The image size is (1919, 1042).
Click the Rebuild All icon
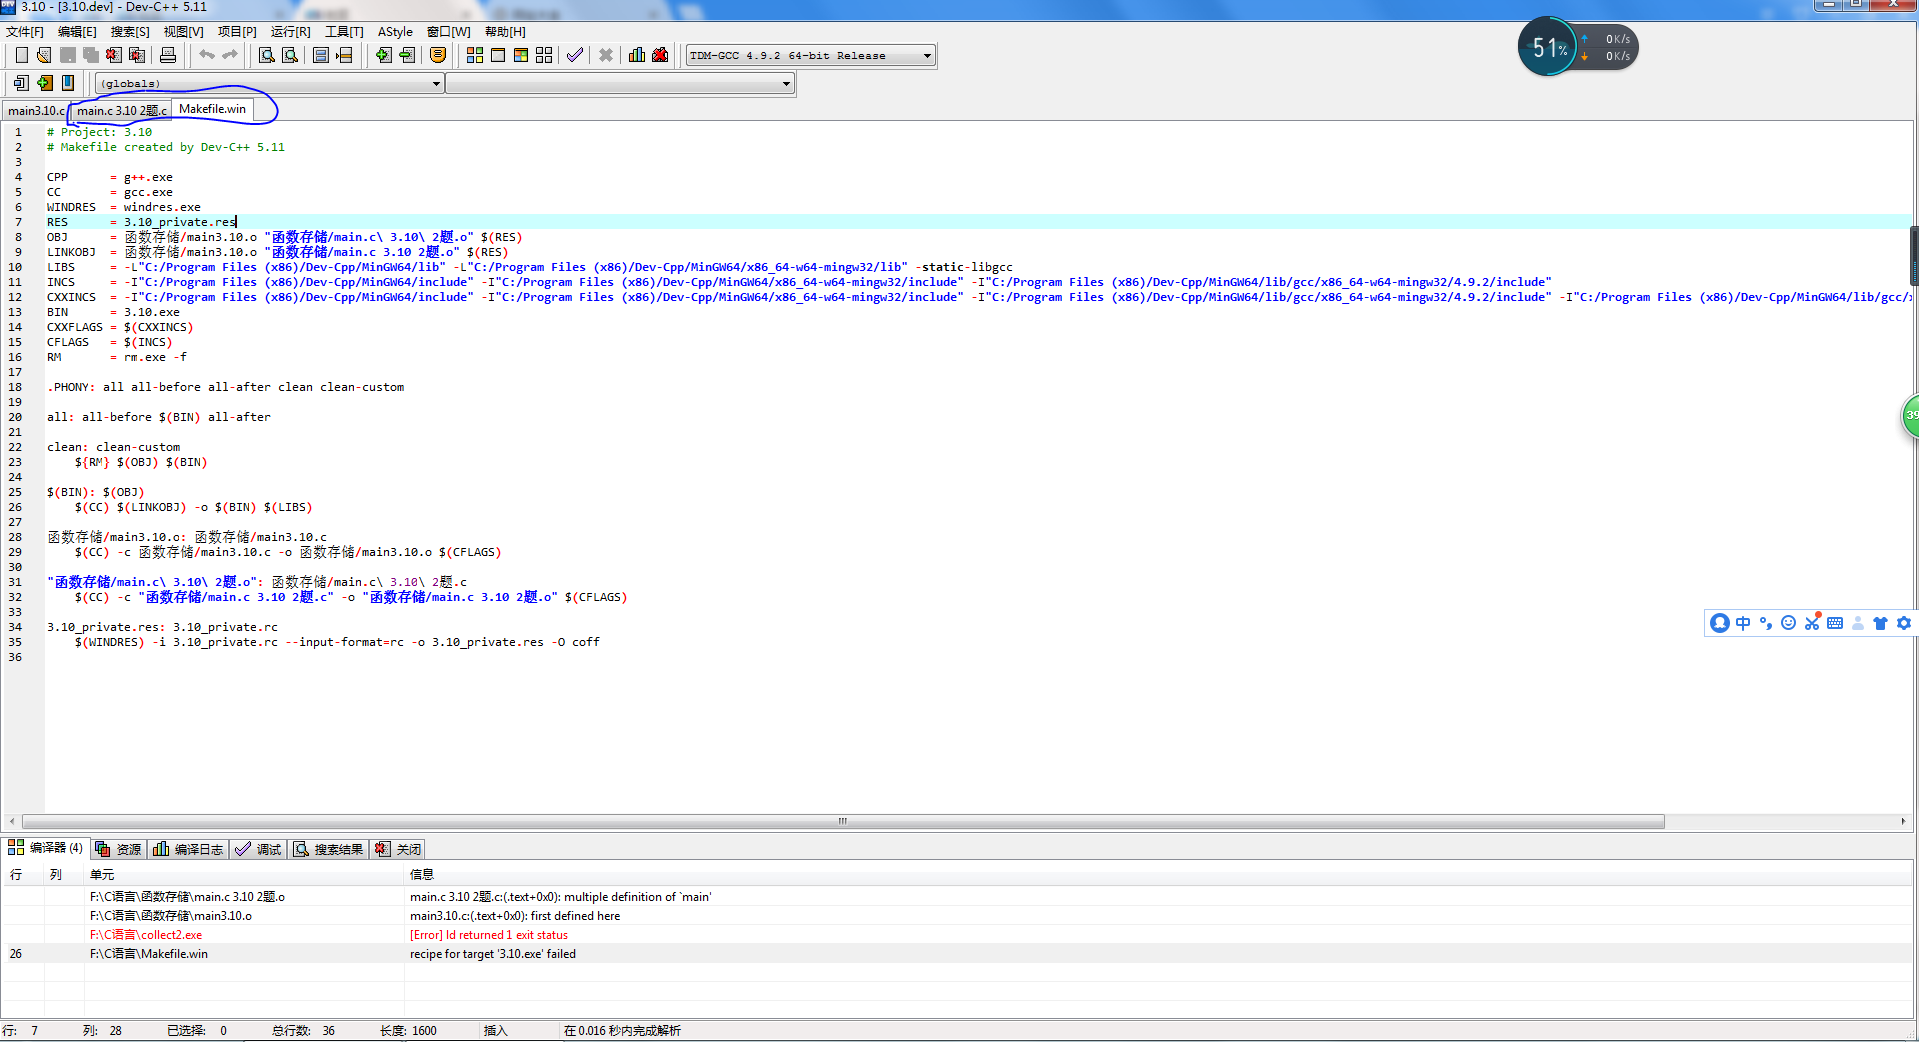[x=544, y=55]
